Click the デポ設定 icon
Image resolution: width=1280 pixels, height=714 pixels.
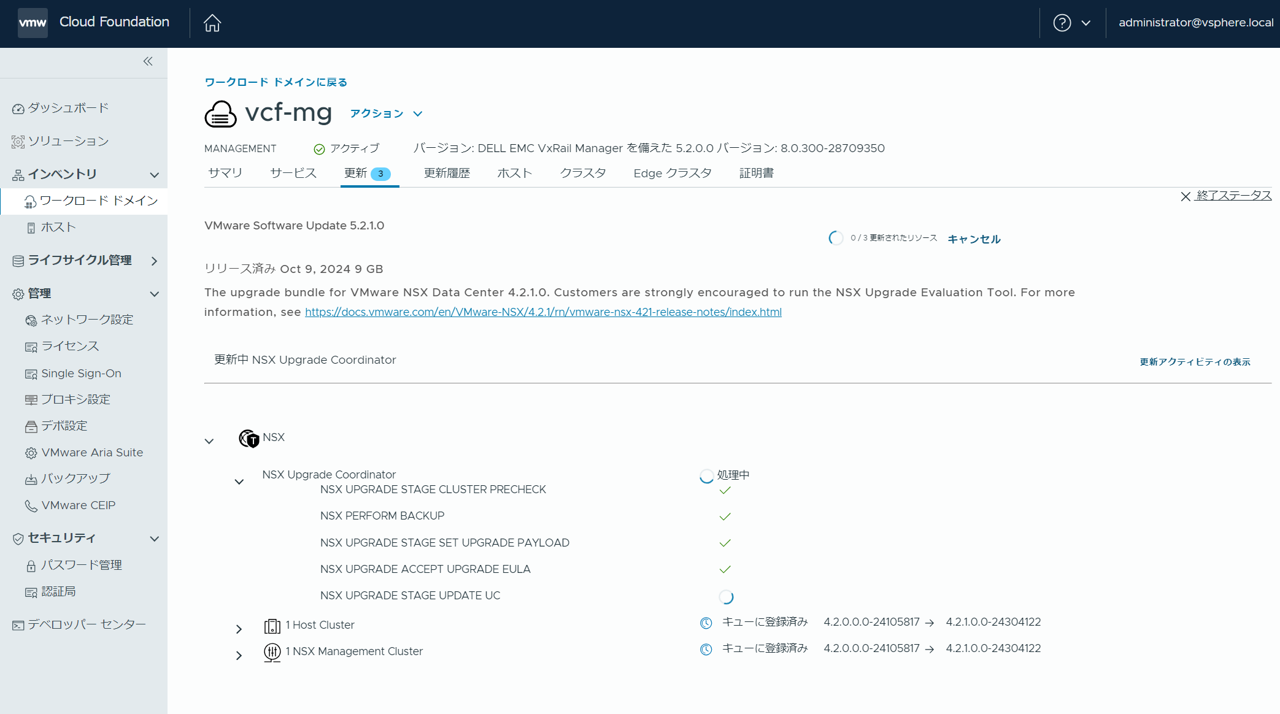tap(31, 427)
